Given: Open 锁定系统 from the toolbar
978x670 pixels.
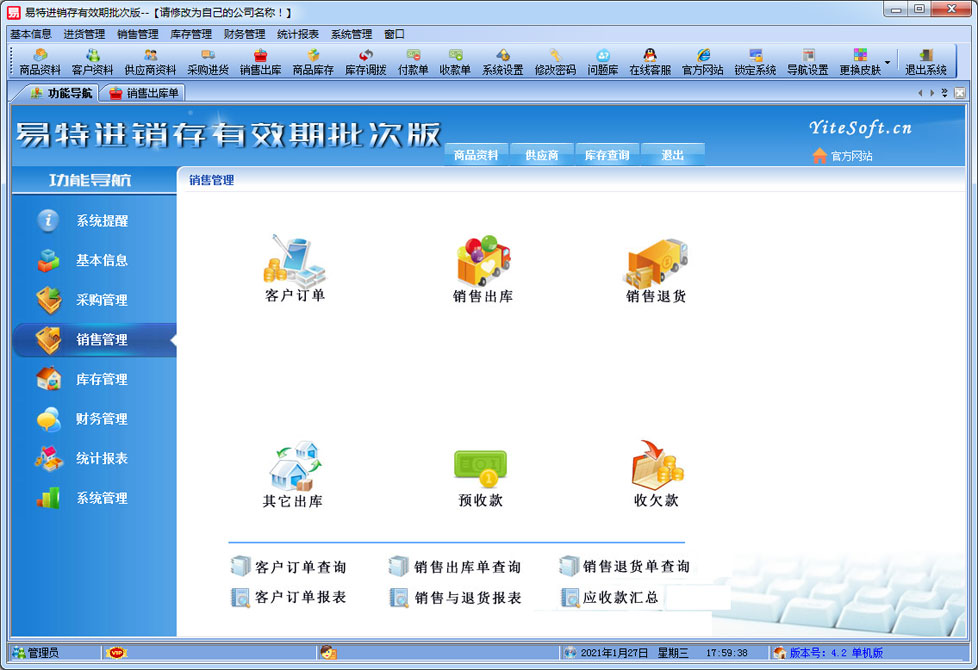Looking at the screenshot, I should click(755, 62).
